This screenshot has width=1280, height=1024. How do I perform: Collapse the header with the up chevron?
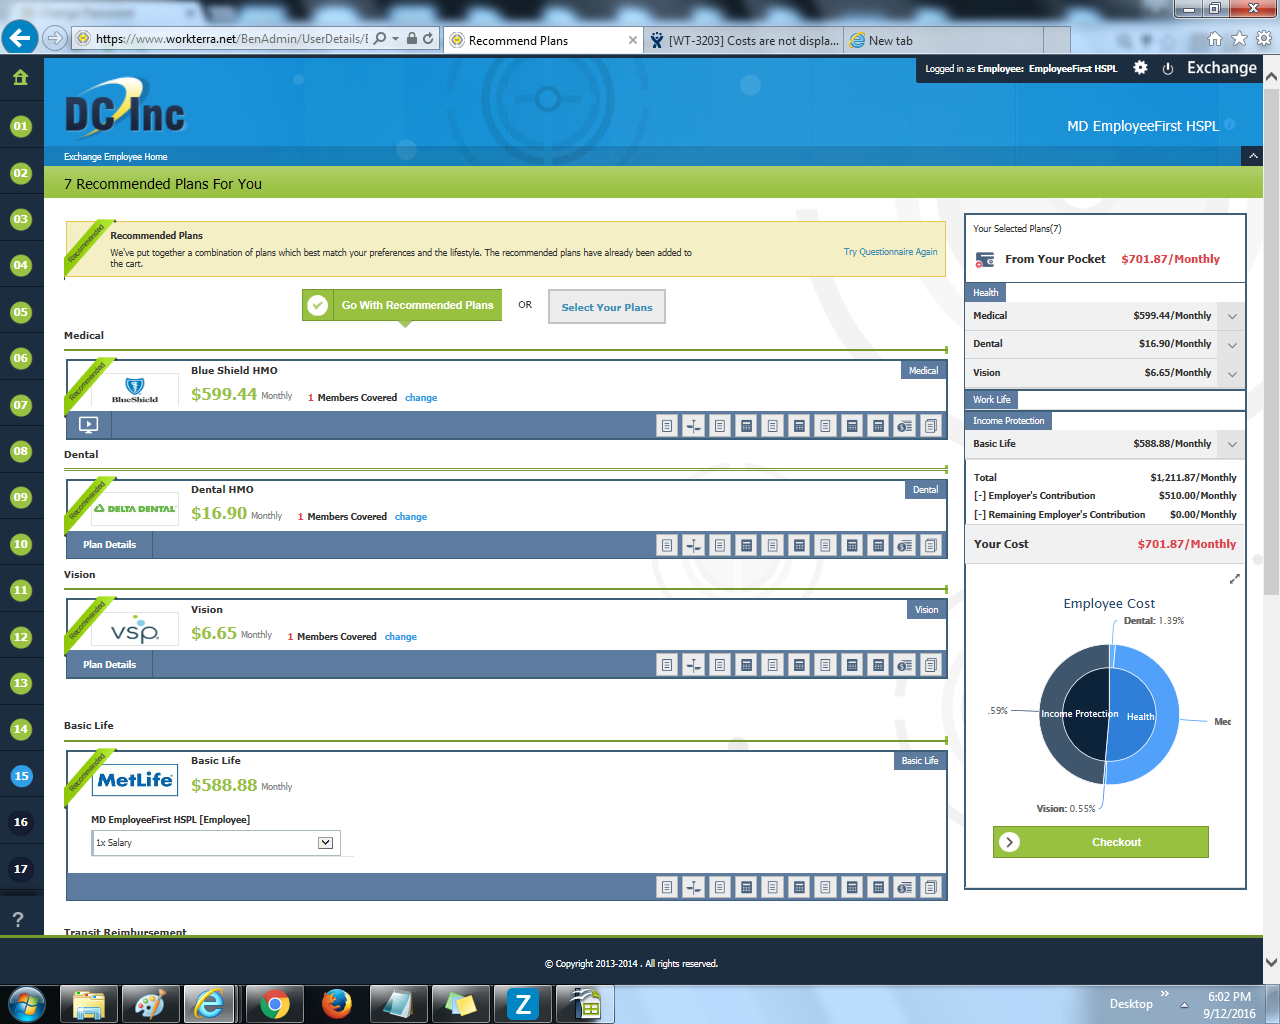pos(1252,156)
